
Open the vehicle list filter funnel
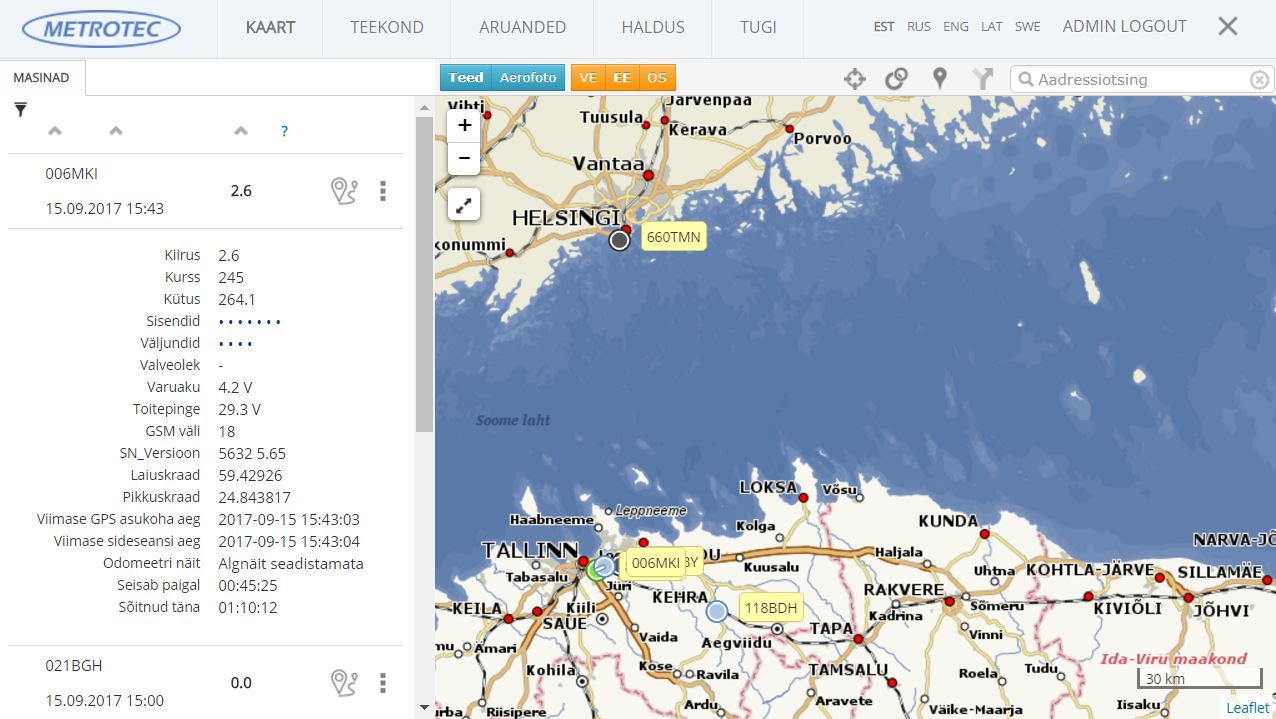click(20, 109)
